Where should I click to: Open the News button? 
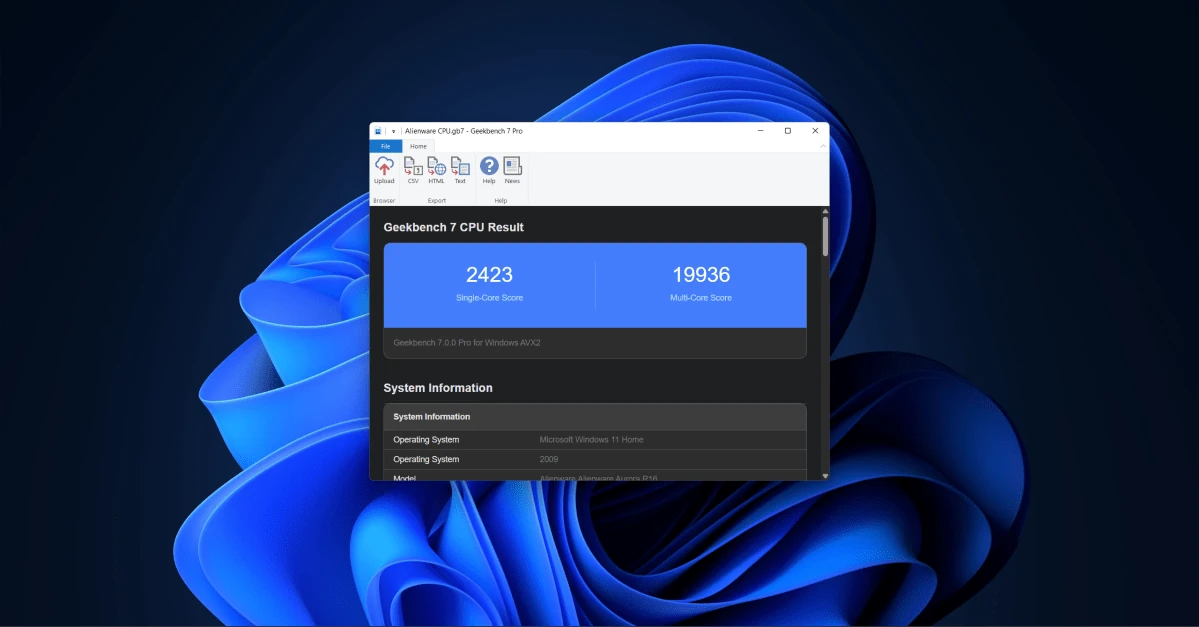tap(512, 171)
